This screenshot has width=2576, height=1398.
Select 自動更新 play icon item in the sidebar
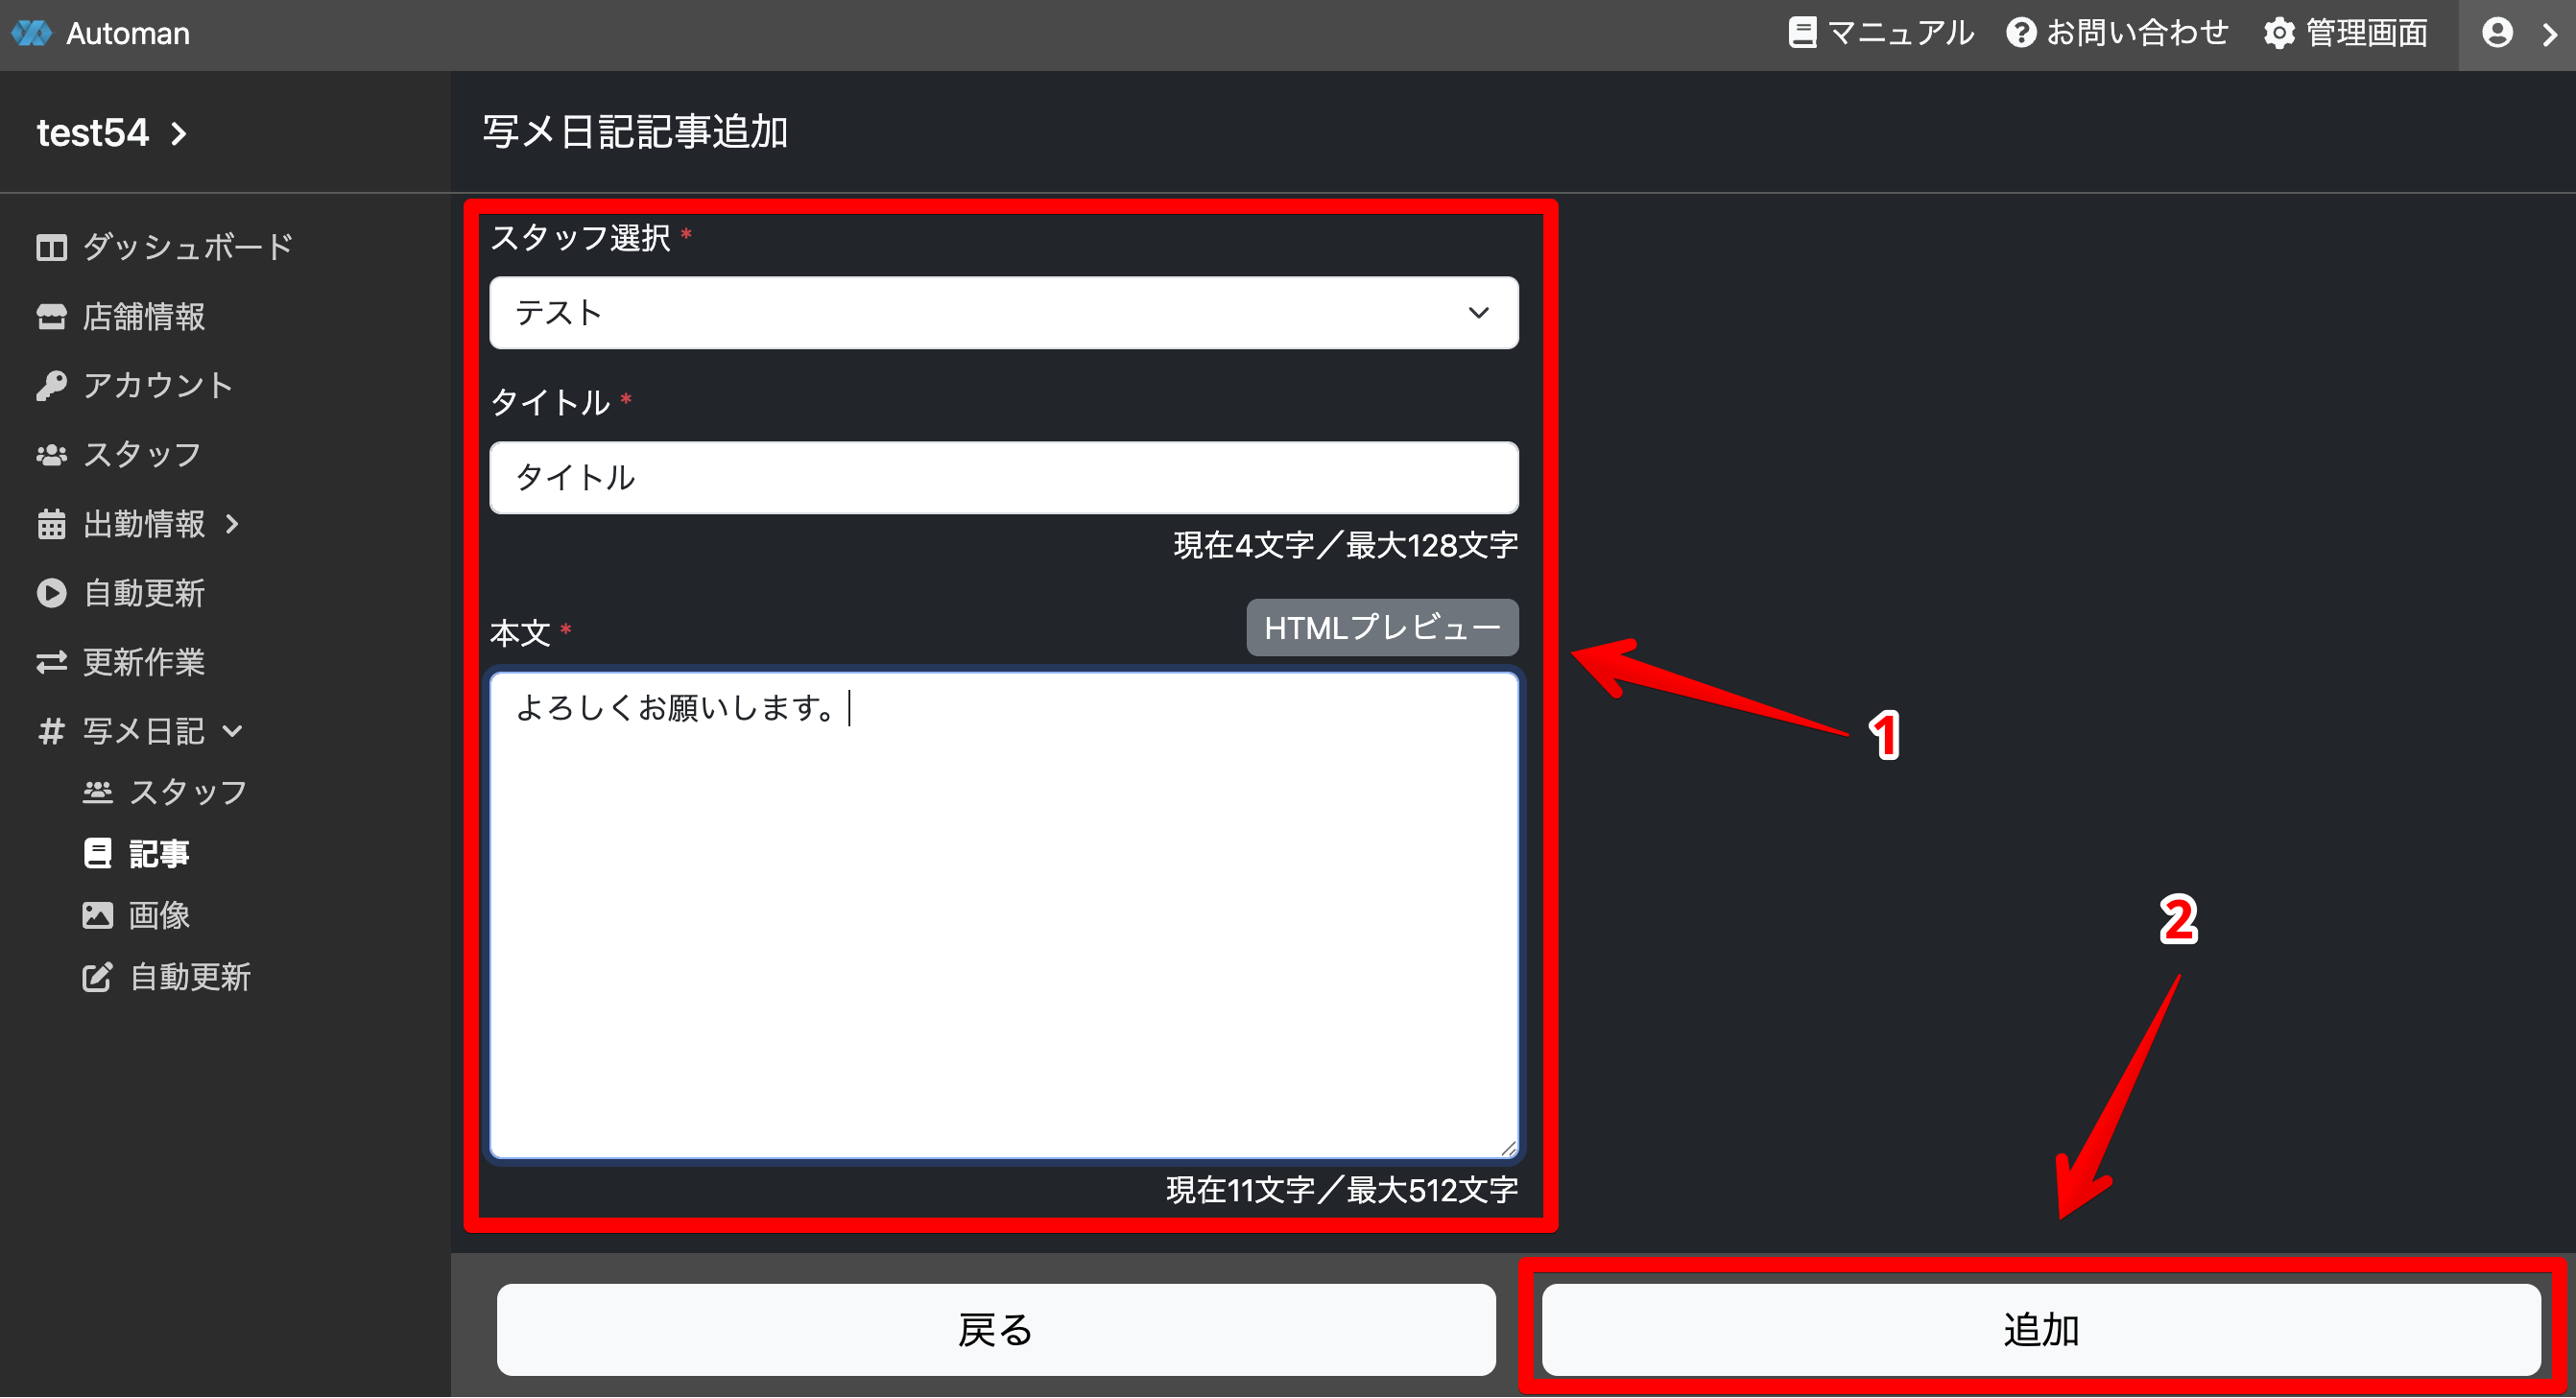[143, 593]
